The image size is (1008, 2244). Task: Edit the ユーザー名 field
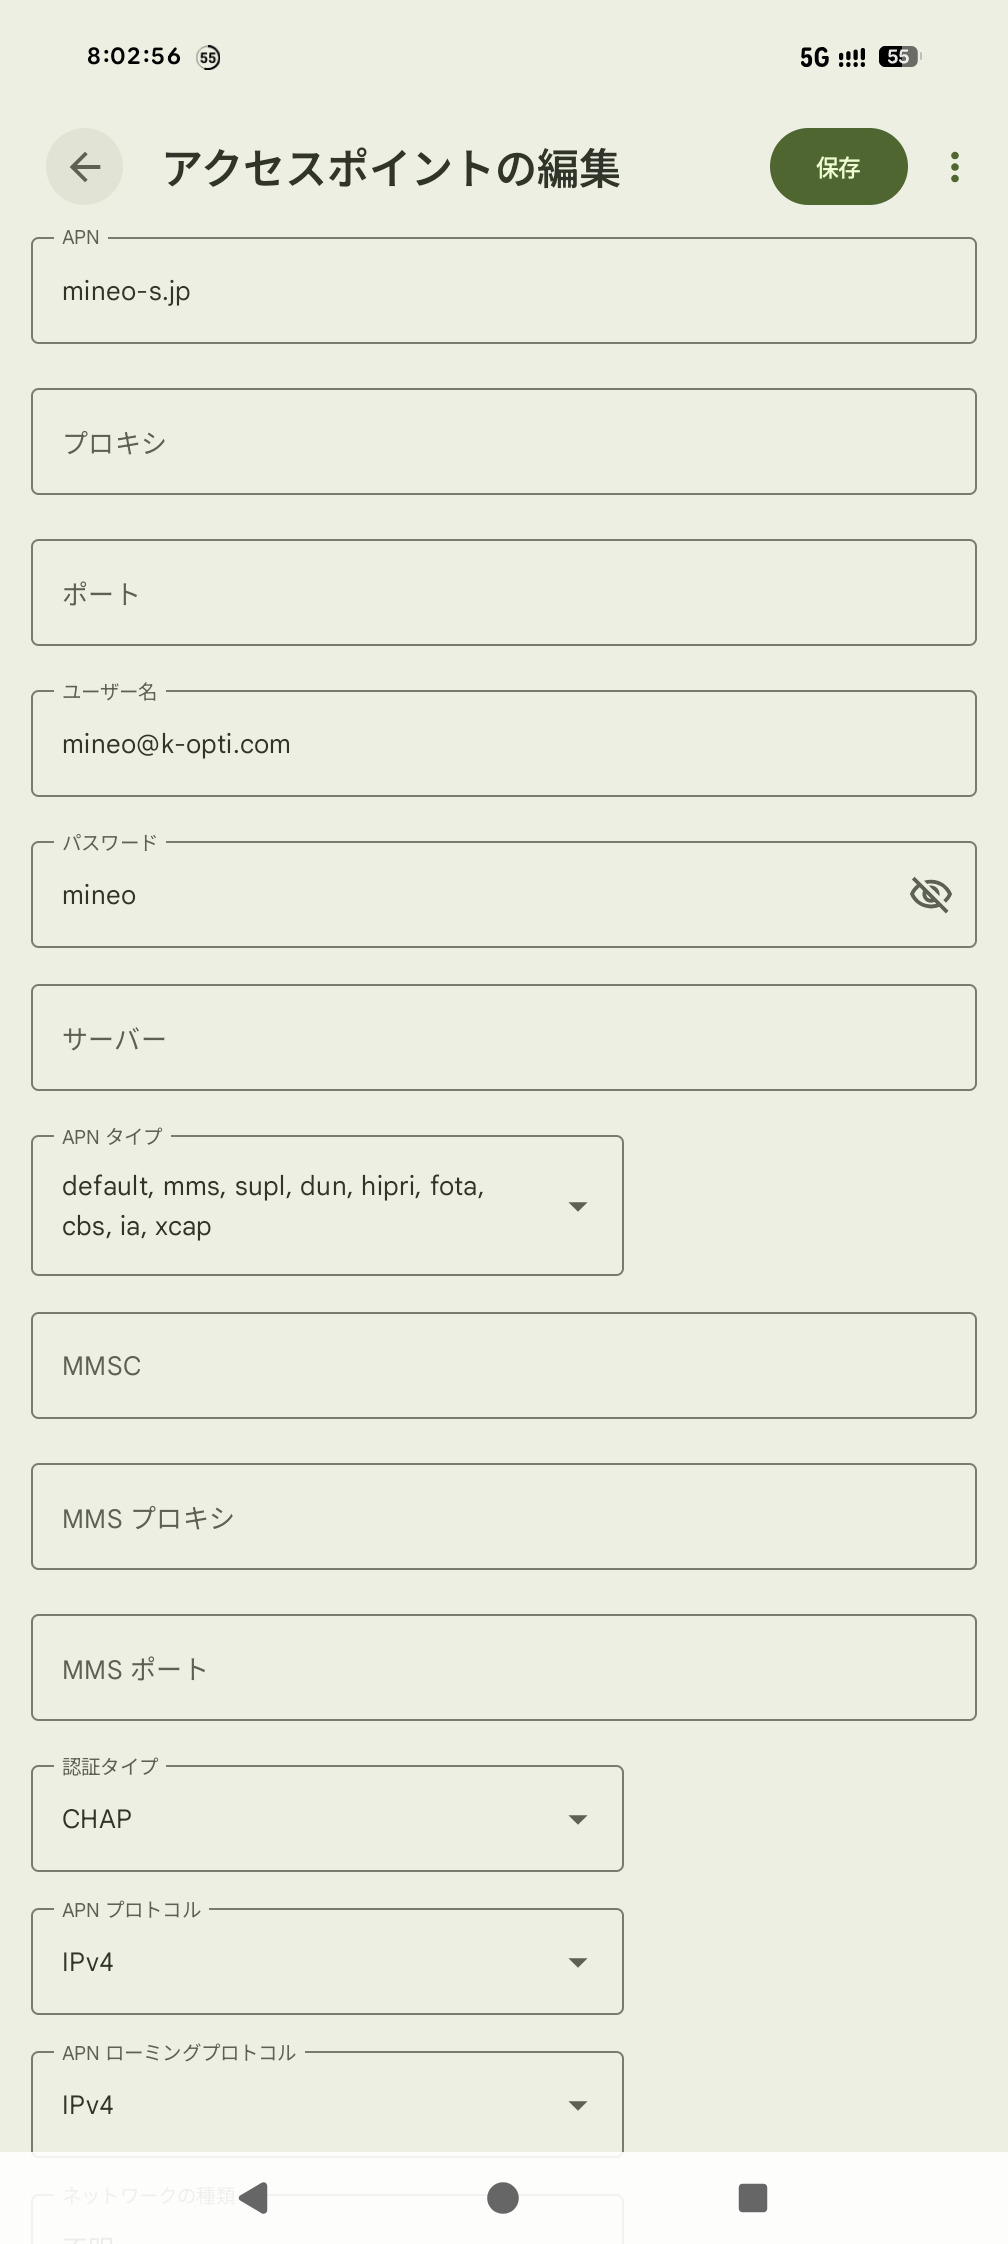(x=503, y=744)
